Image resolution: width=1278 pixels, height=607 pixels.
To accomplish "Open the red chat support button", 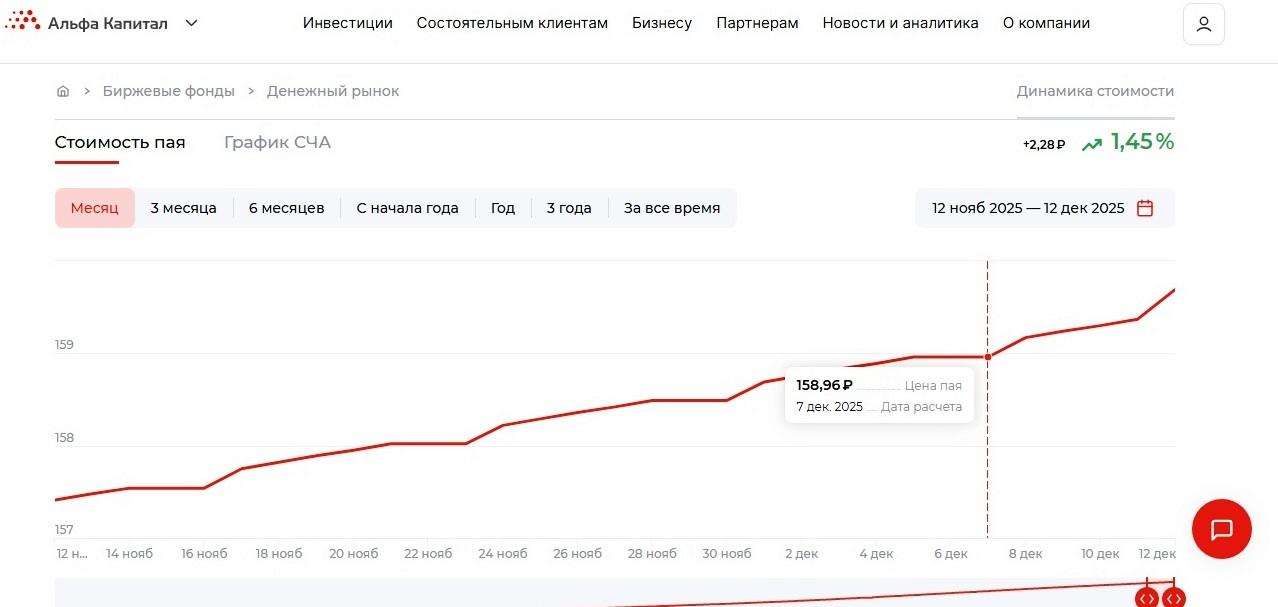I will (1221, 528).
